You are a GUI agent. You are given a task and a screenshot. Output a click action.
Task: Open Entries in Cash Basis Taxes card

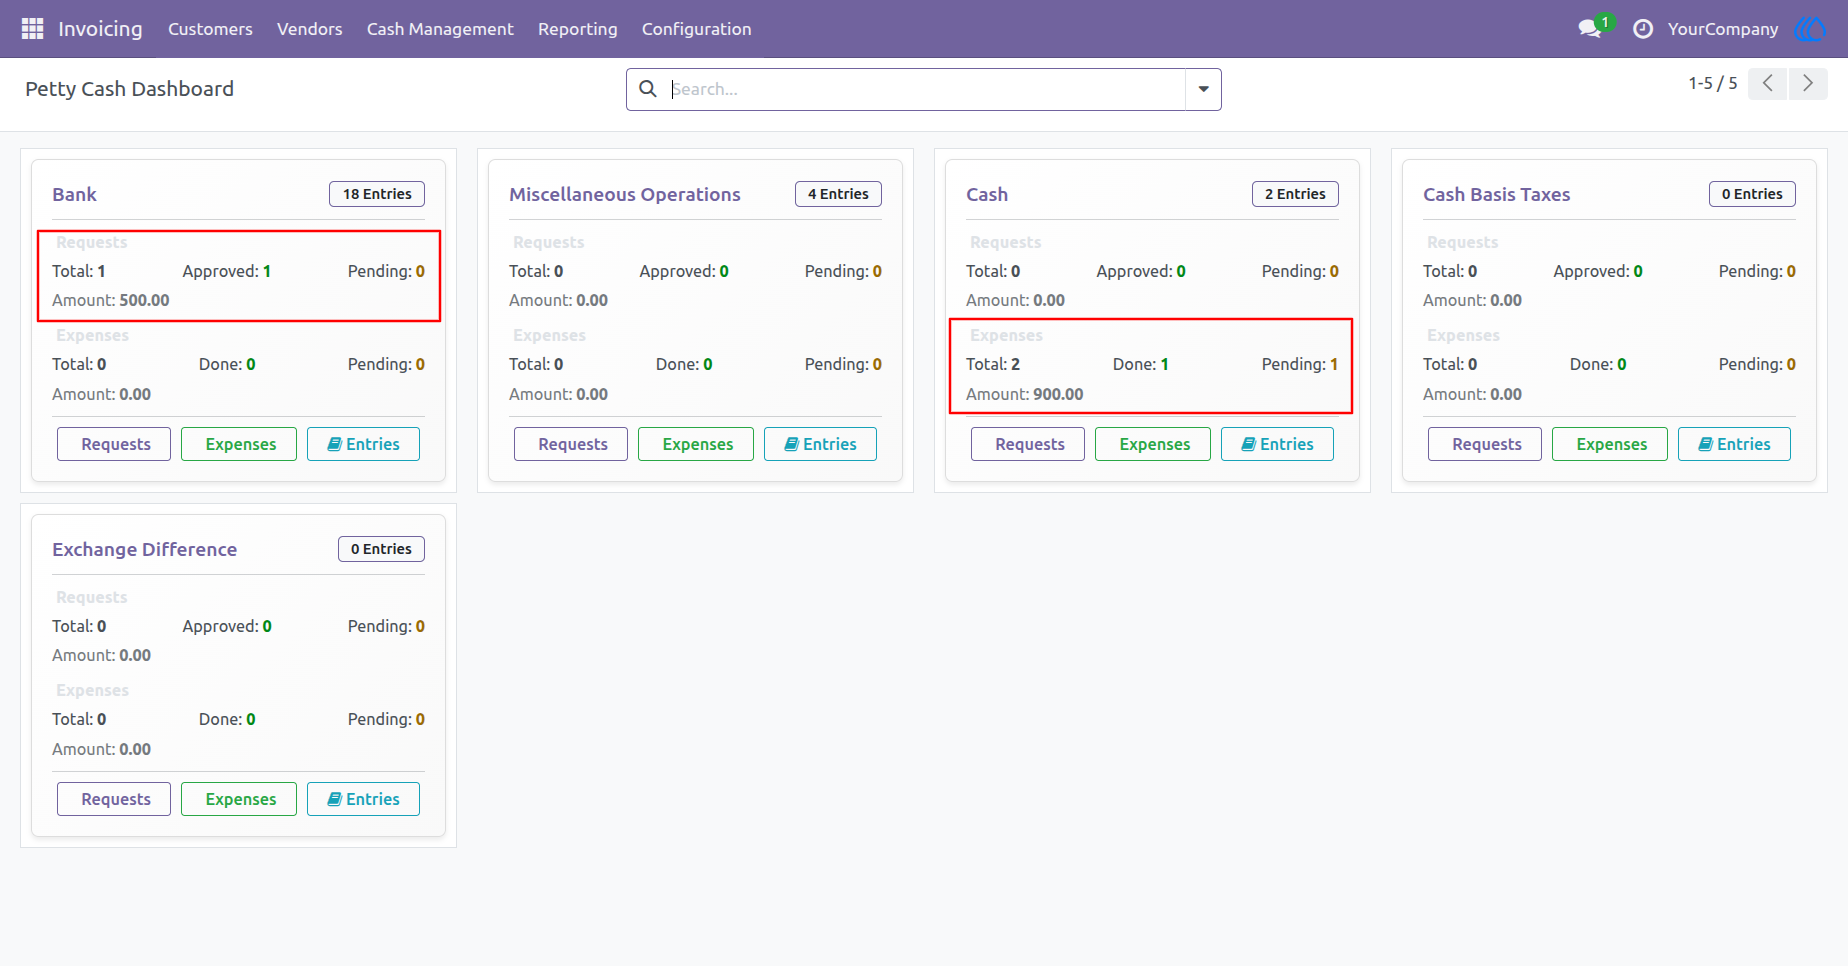(1734, 444)
